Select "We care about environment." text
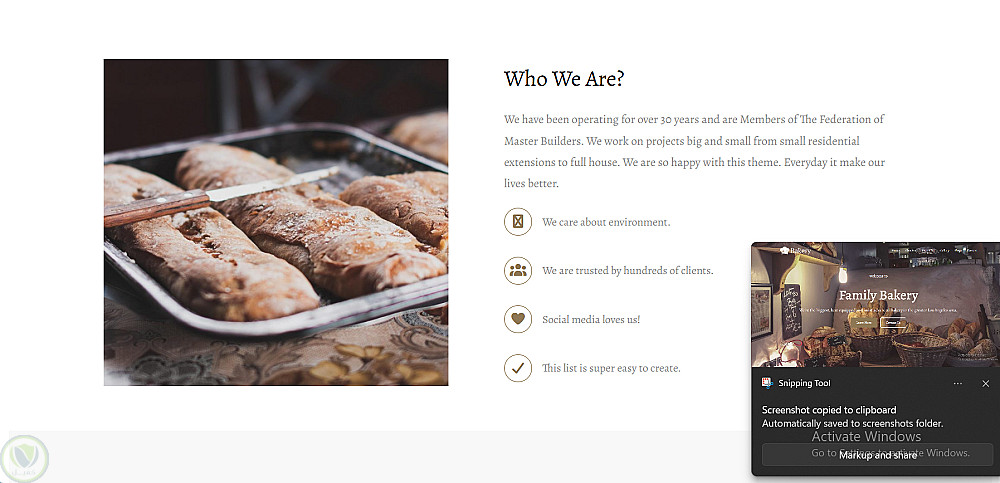 (x=606, y=222)
